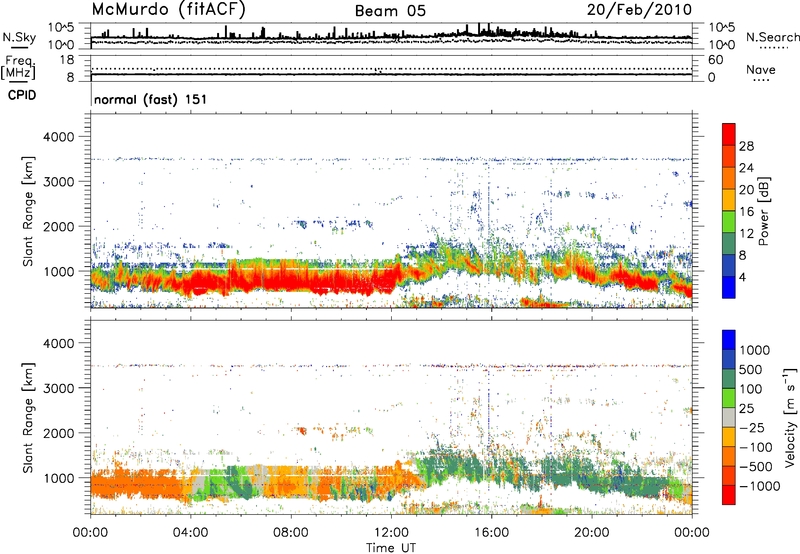This screenshot has height=554, width=800.
Task: Click the -500 label on Velocity colorbar
Action: point(756,467)
